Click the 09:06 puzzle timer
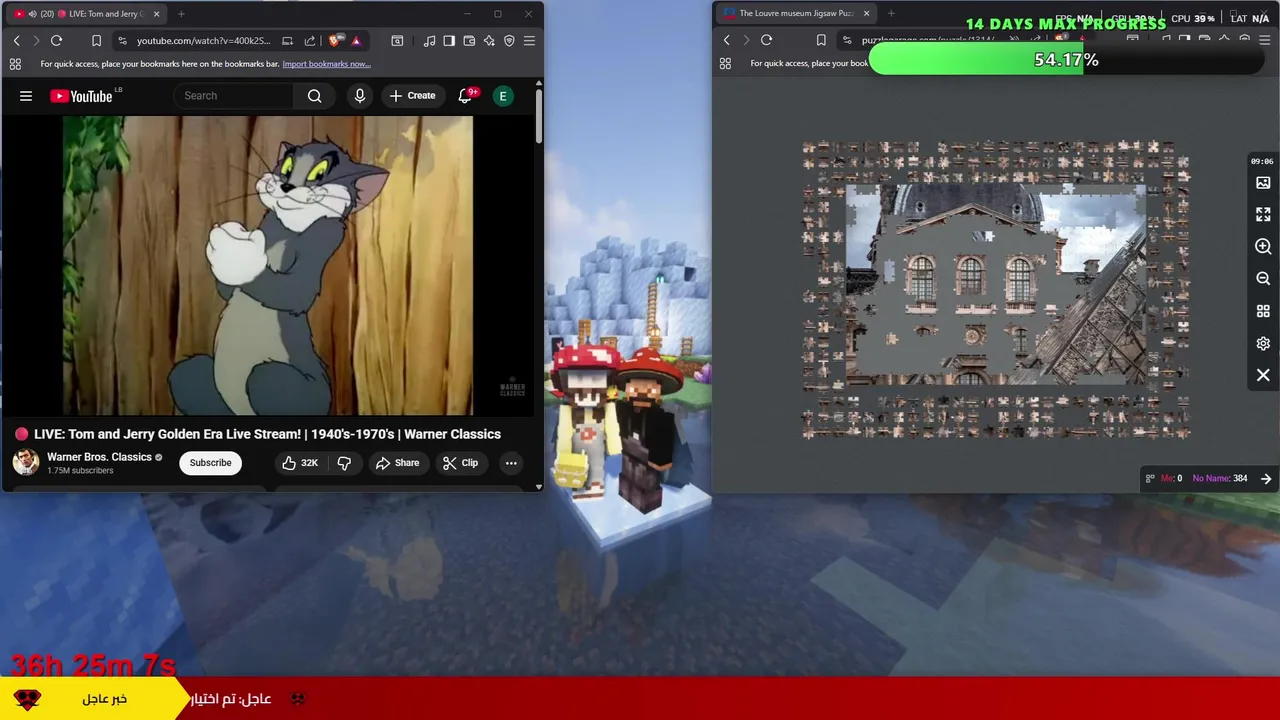The width and height of the screenshot is (1280, 720). 1262,161
